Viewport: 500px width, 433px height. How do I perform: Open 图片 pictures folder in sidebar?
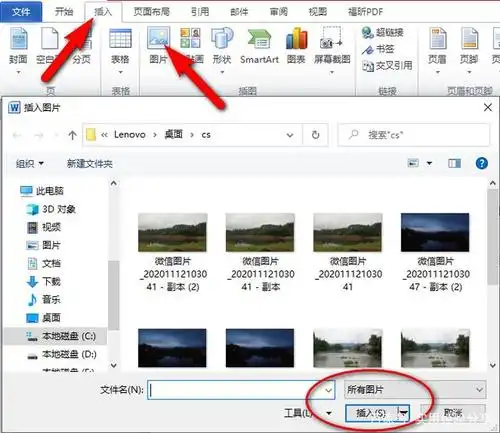point(43,245)
